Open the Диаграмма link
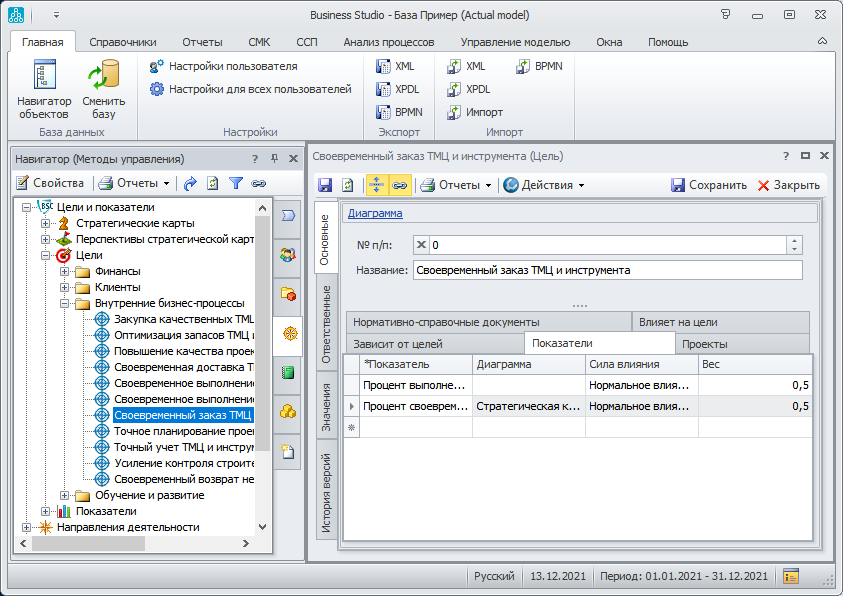 pos(374,213)
